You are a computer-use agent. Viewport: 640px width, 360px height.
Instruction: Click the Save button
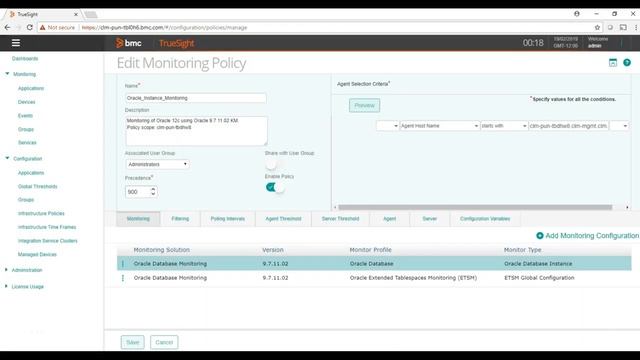click(133, 342)
